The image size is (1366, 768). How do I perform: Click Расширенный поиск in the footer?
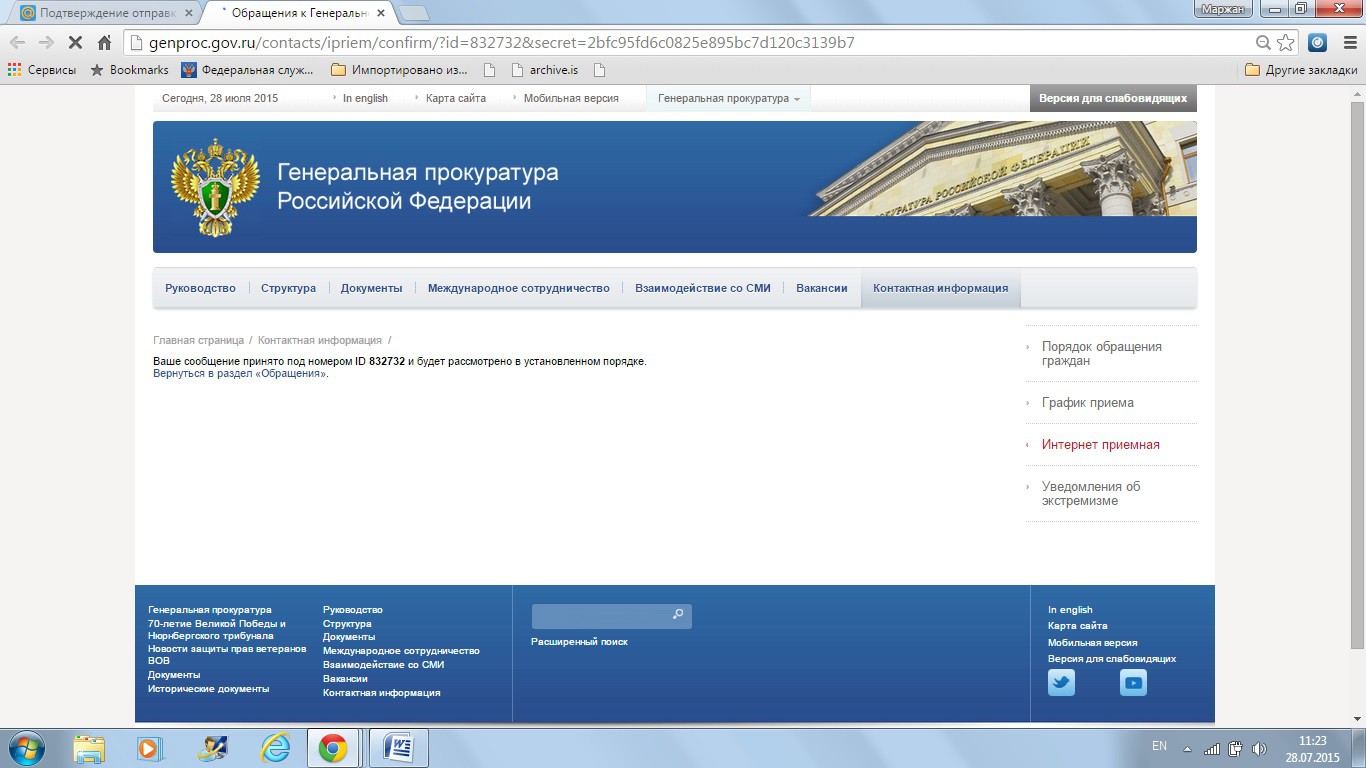coord(579,642)
